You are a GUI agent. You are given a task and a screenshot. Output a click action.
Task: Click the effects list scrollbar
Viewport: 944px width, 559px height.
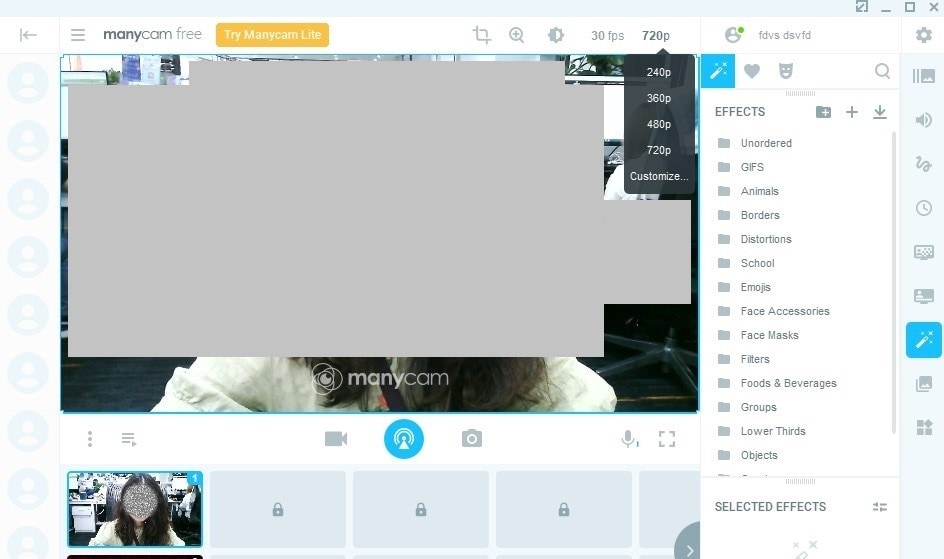(x=893, y=283)
